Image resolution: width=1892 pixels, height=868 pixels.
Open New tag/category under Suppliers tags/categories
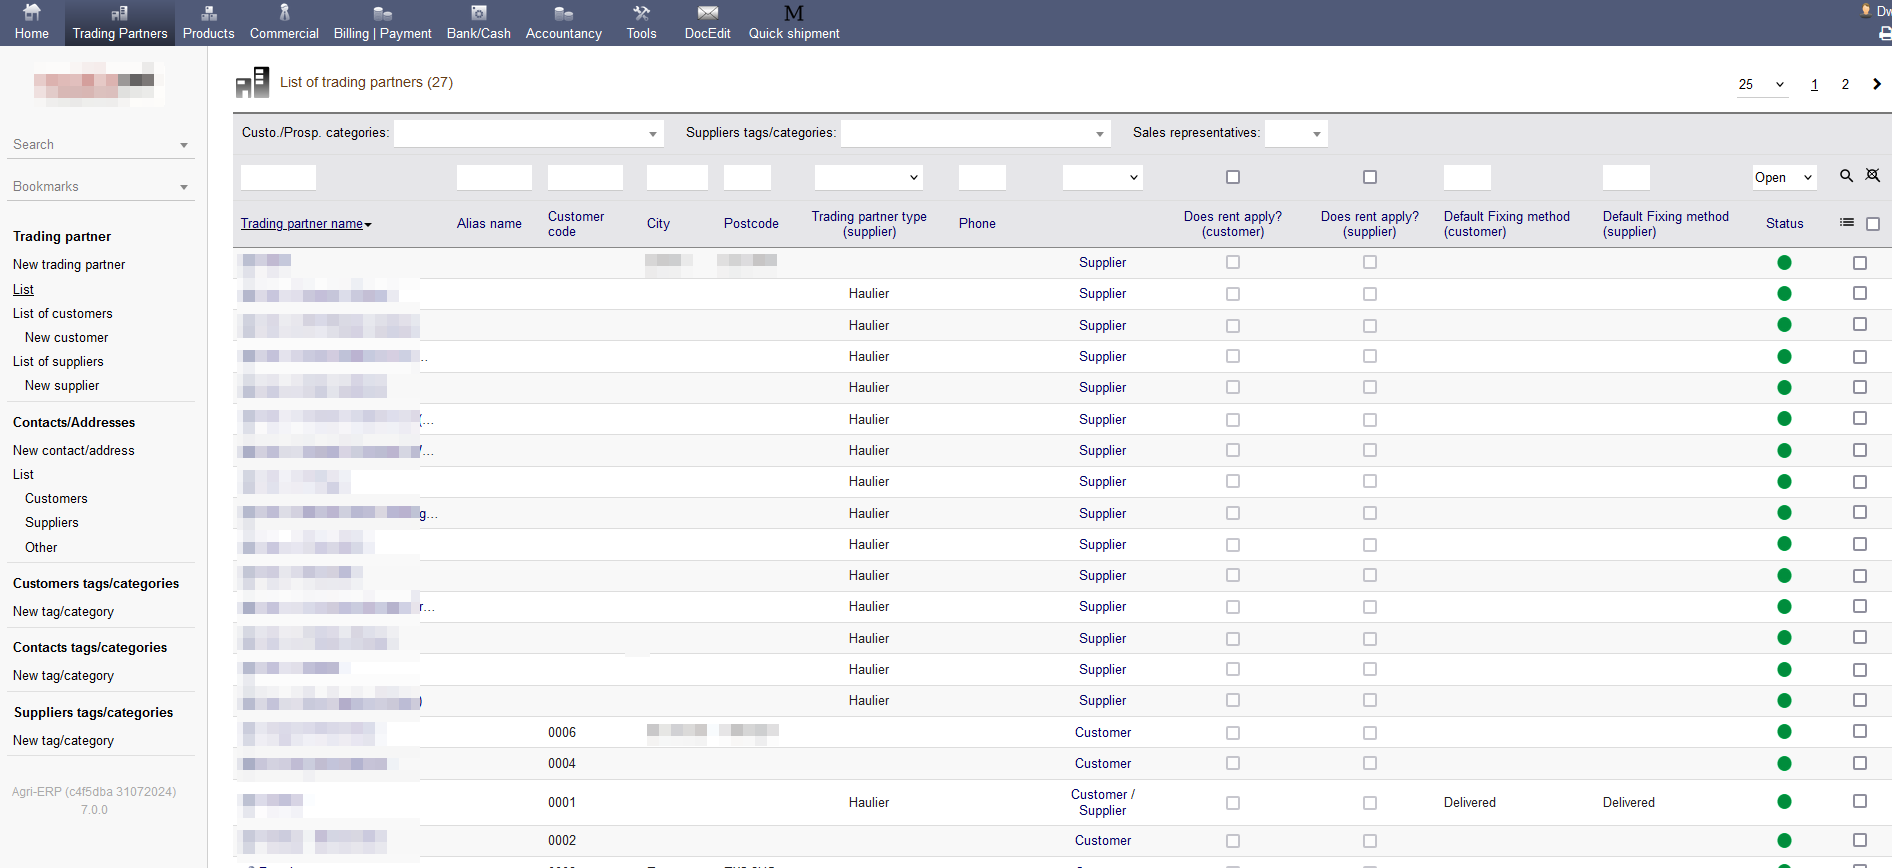[63, 741]
